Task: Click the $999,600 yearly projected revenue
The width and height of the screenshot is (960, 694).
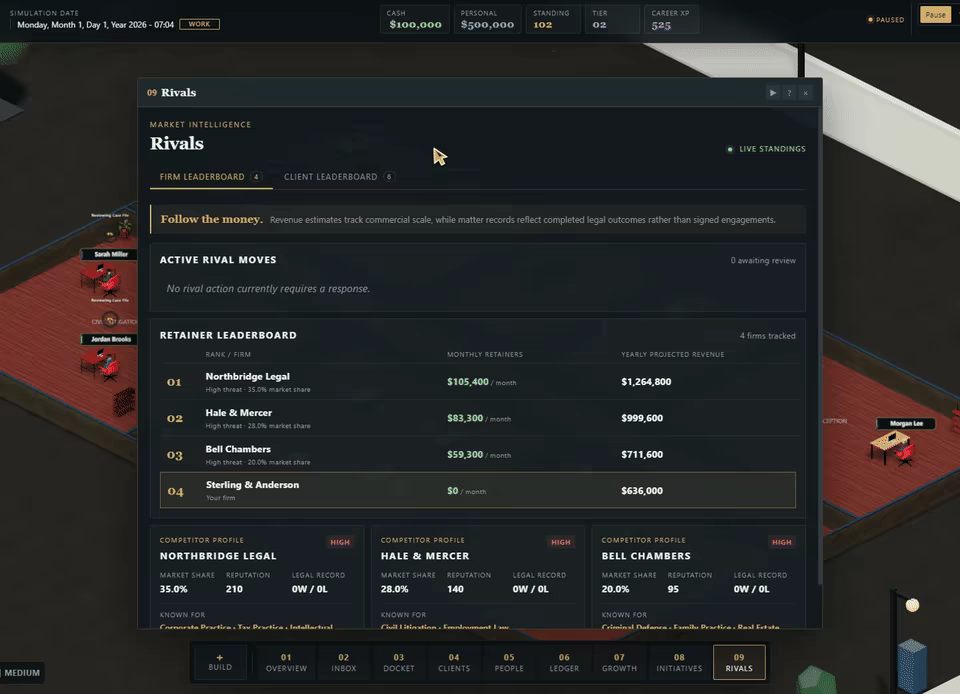Action: pyautogui.click(x=642, y=418)
